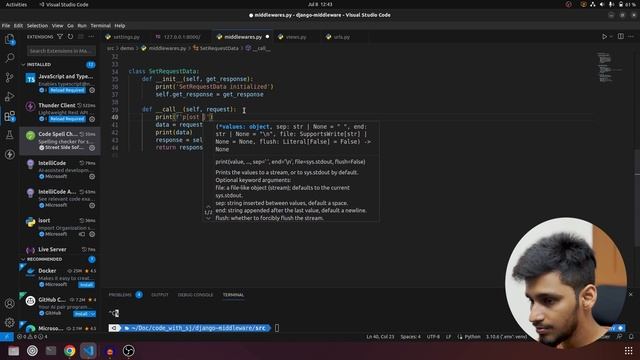Image resolution: width=640 pixels, height=360 pixels.
Task: Open notifications bell in status bar
Action: click(x=631, y=337)
